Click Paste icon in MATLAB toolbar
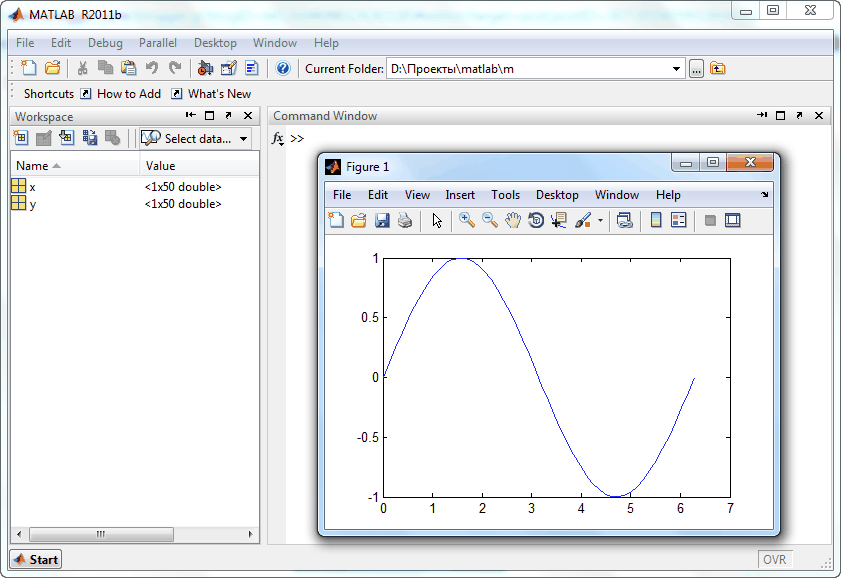This screenshot has height=578, width=841. pyautogui.click(x=129, y=68)
